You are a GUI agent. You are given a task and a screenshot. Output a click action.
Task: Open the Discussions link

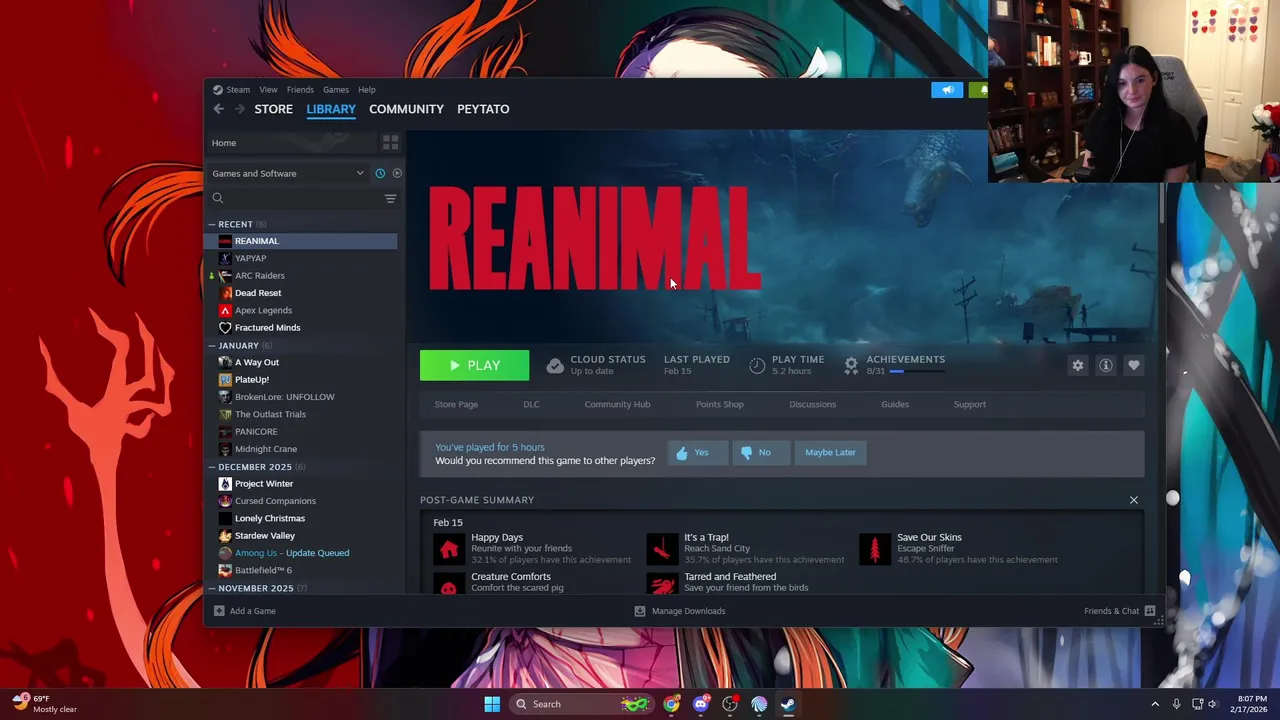[812, 404]
